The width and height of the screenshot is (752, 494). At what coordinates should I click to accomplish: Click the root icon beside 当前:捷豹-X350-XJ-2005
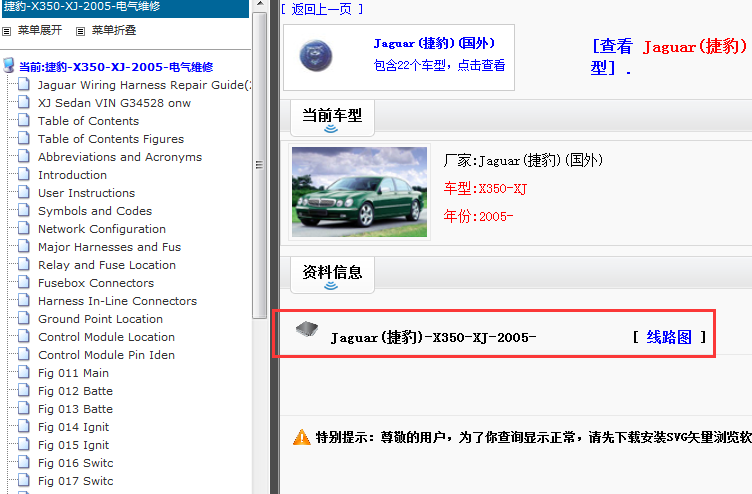click(x=9, y=65)
